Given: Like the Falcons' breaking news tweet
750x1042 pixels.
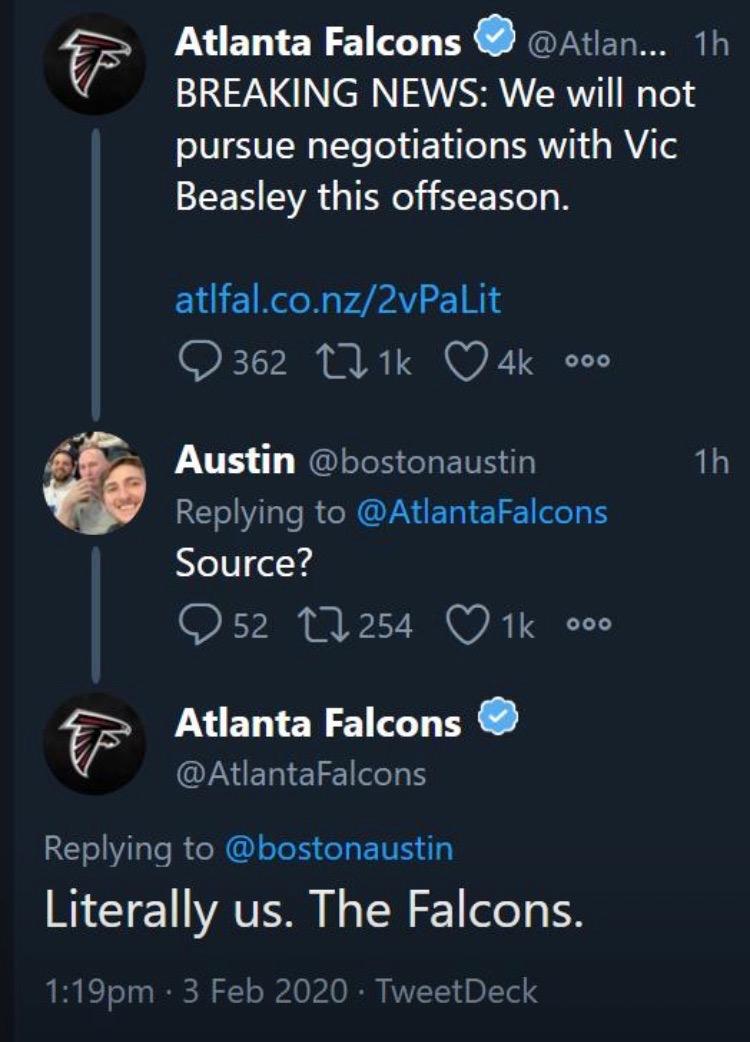Looking at the screenshot, I should click(466, 362).
